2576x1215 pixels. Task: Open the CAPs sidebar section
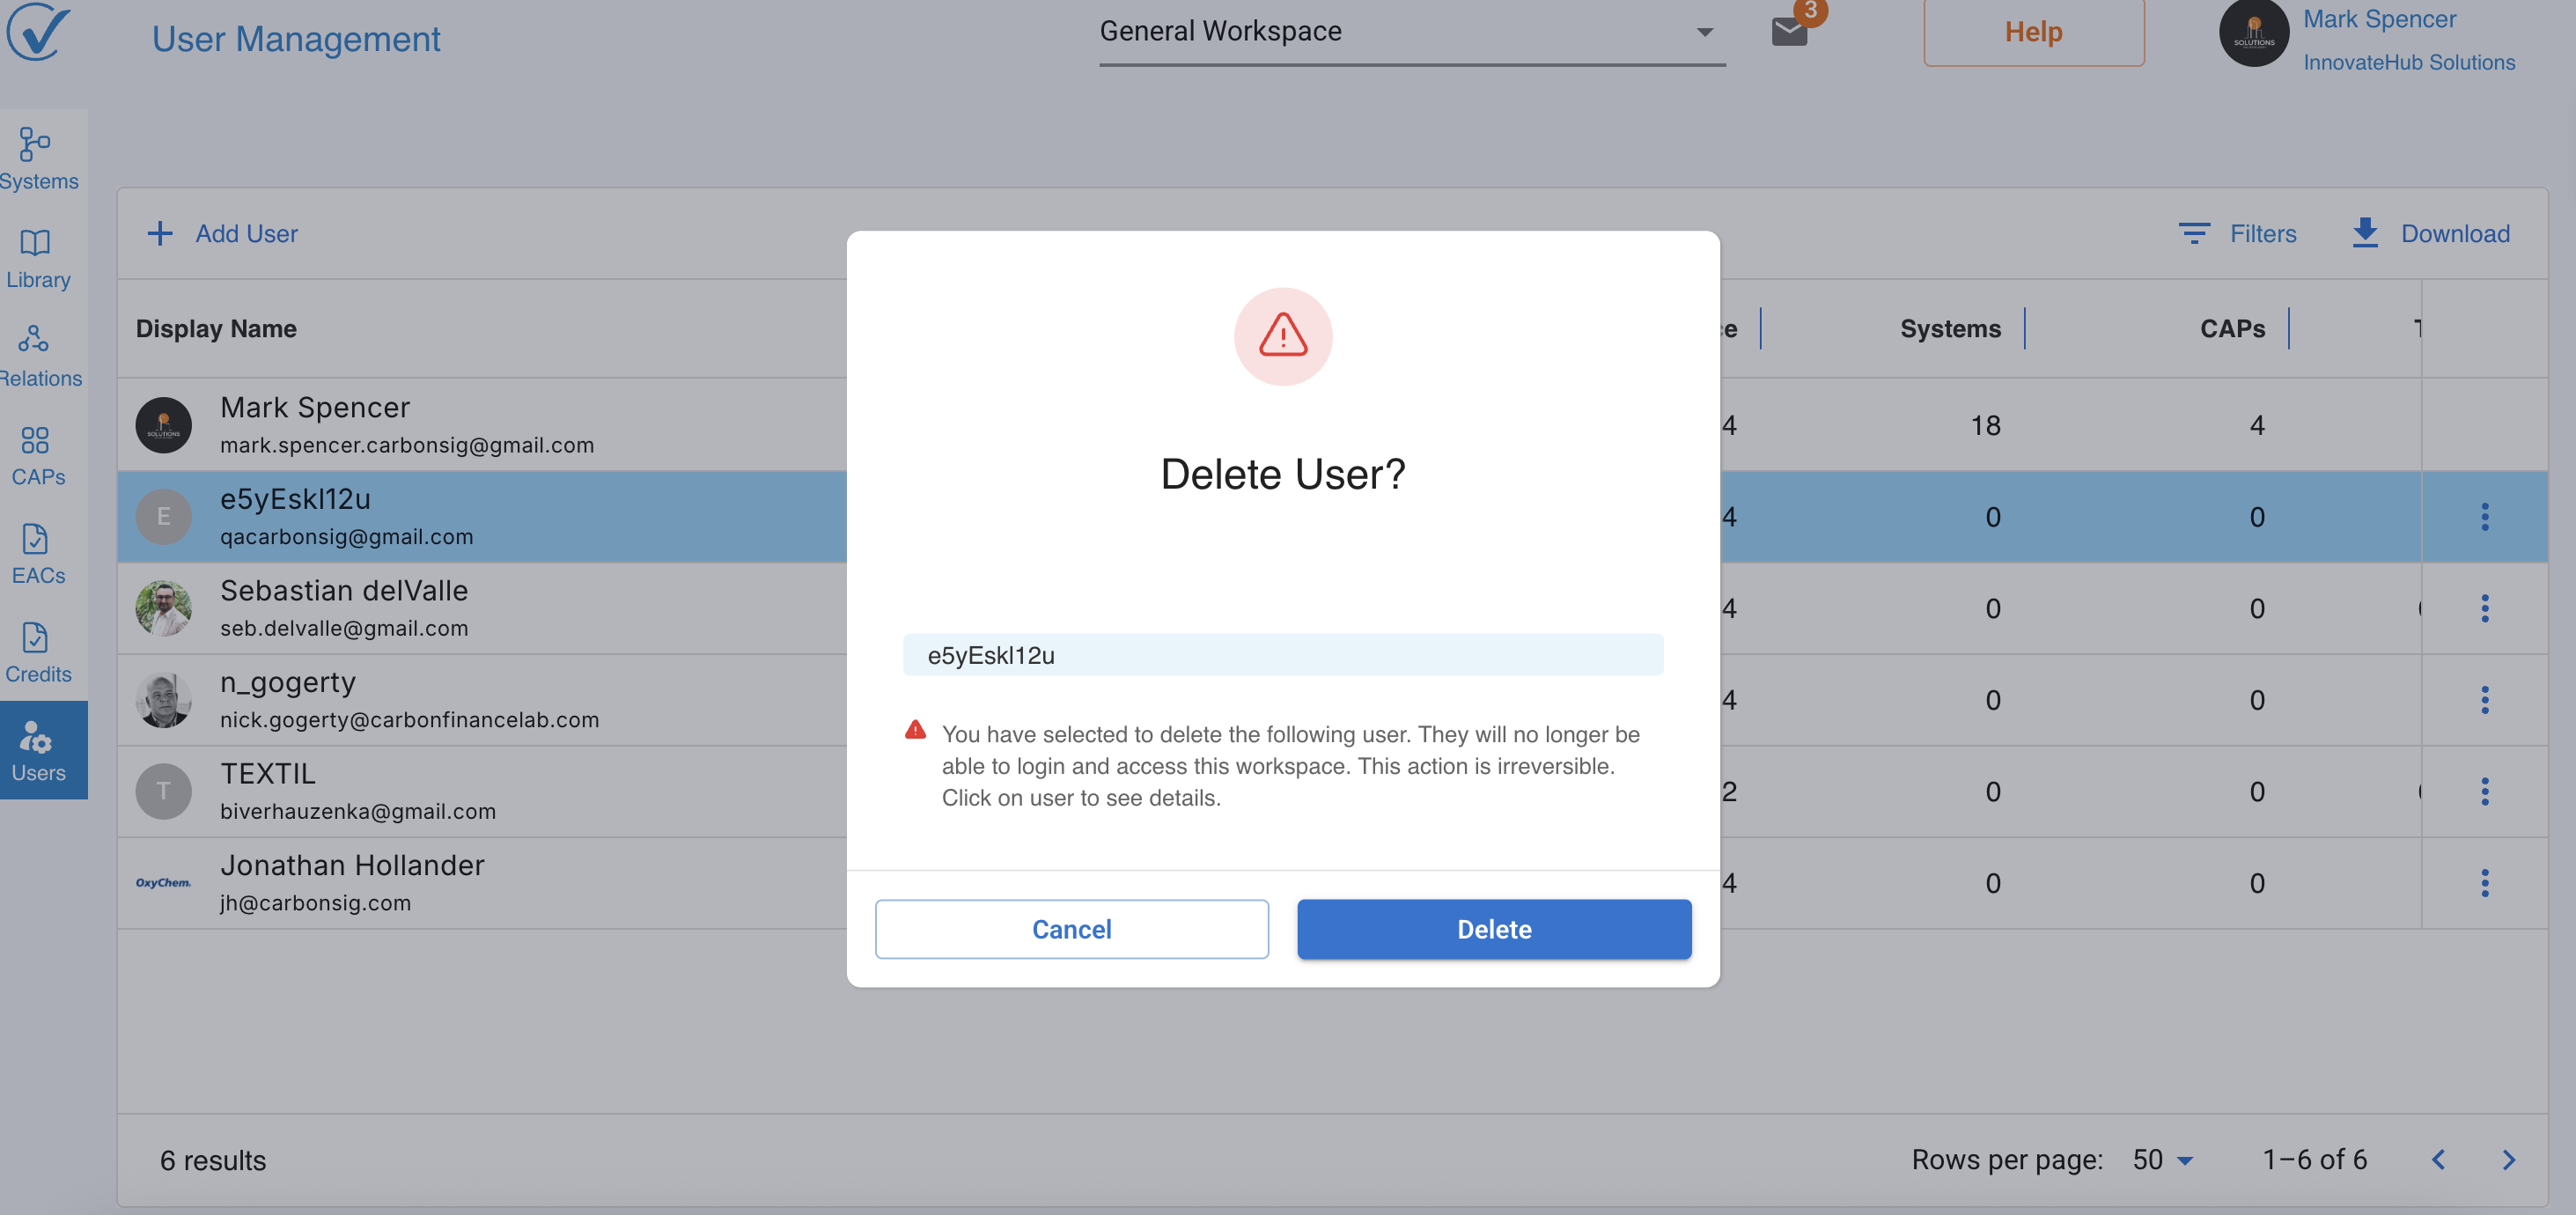[38, 455]
